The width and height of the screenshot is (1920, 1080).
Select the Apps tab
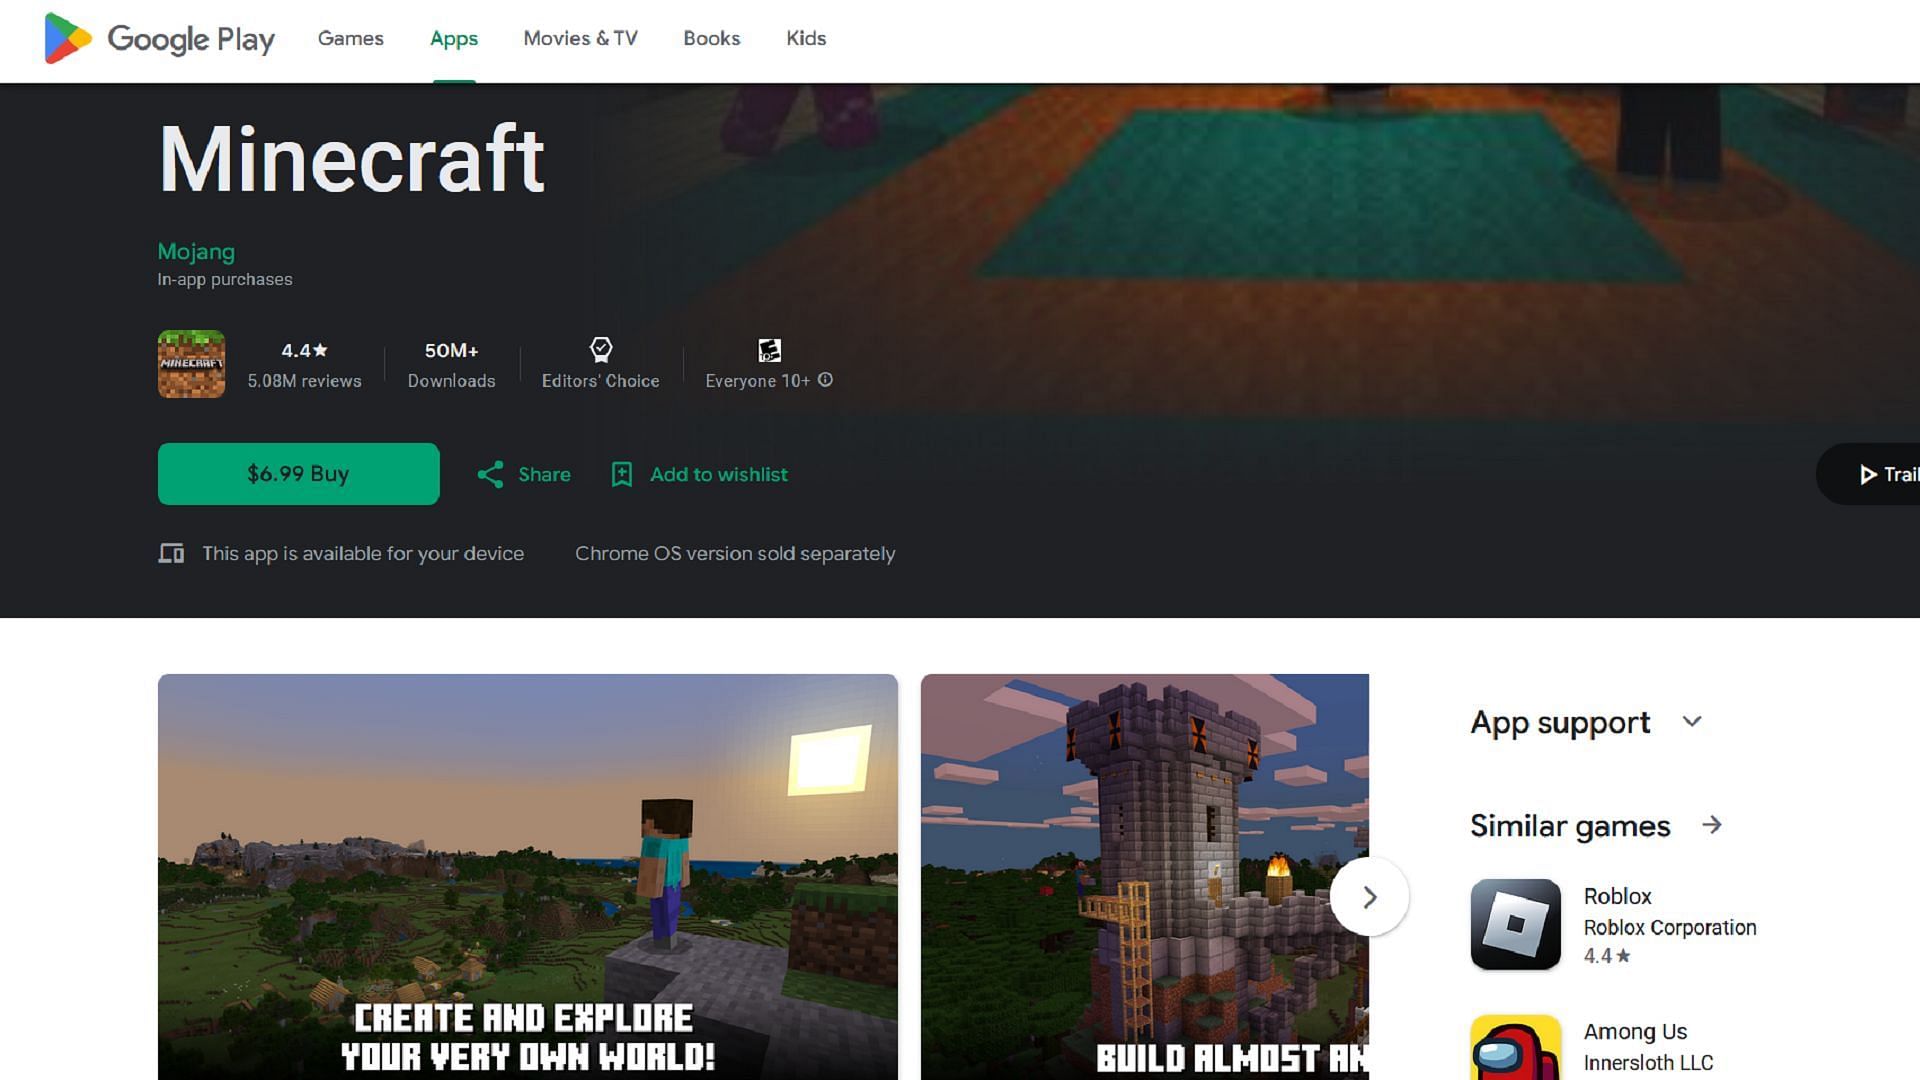click(454, 38)
